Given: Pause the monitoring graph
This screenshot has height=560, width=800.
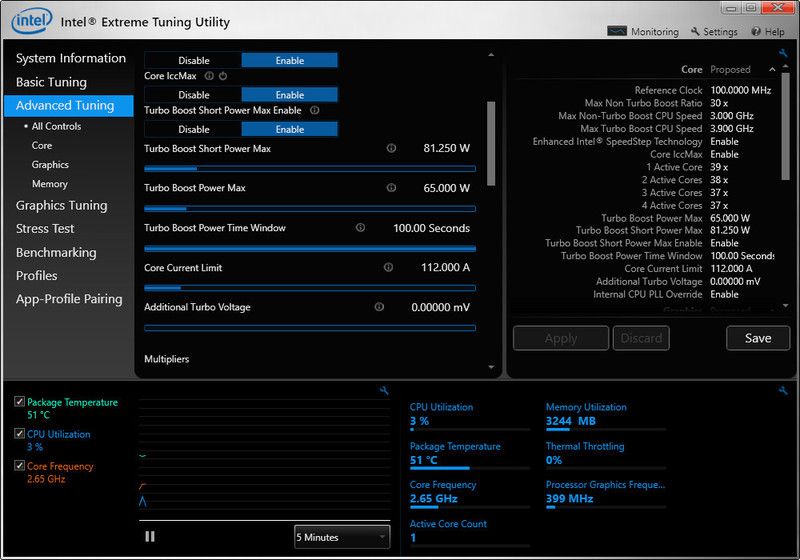Looking at the screenshot, I should (x=149, y=537).
